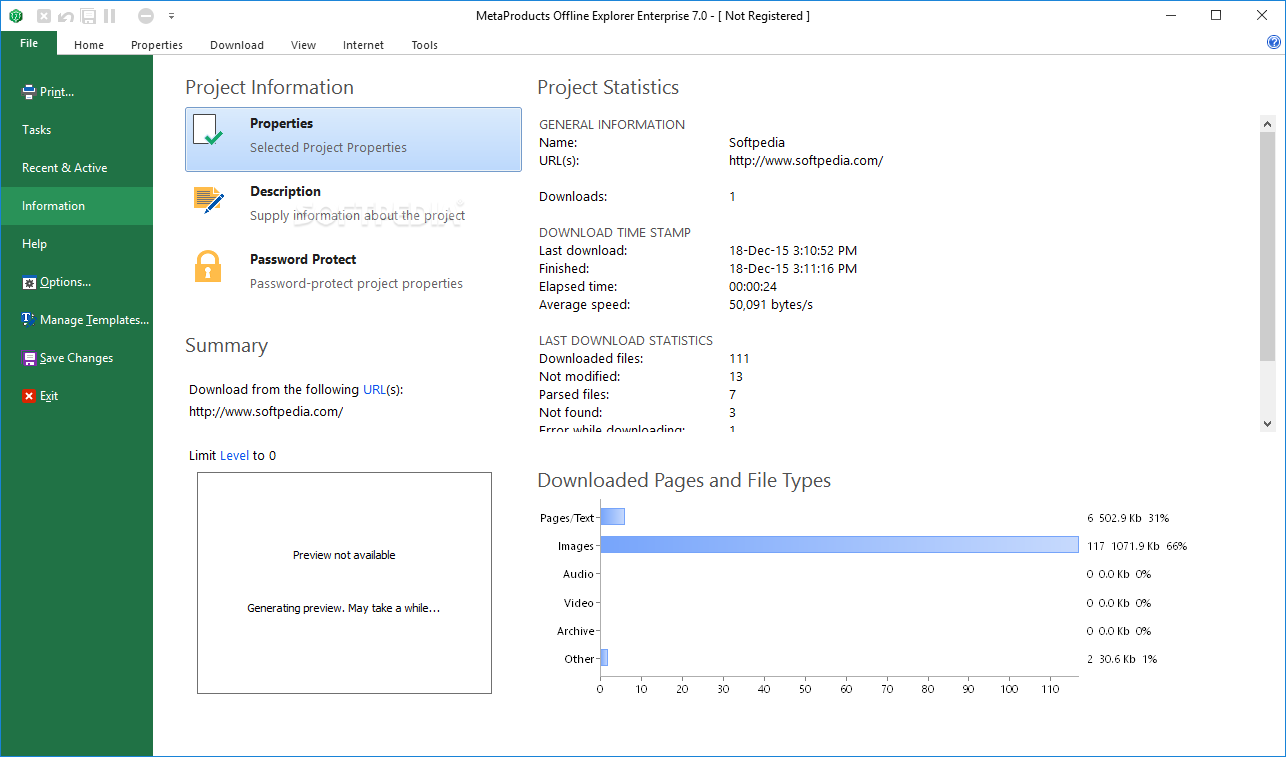Click the Project Statistics scrollbar down arrow
Viewport: 1286px width, 757px height.
click(x=1268, y=424)
